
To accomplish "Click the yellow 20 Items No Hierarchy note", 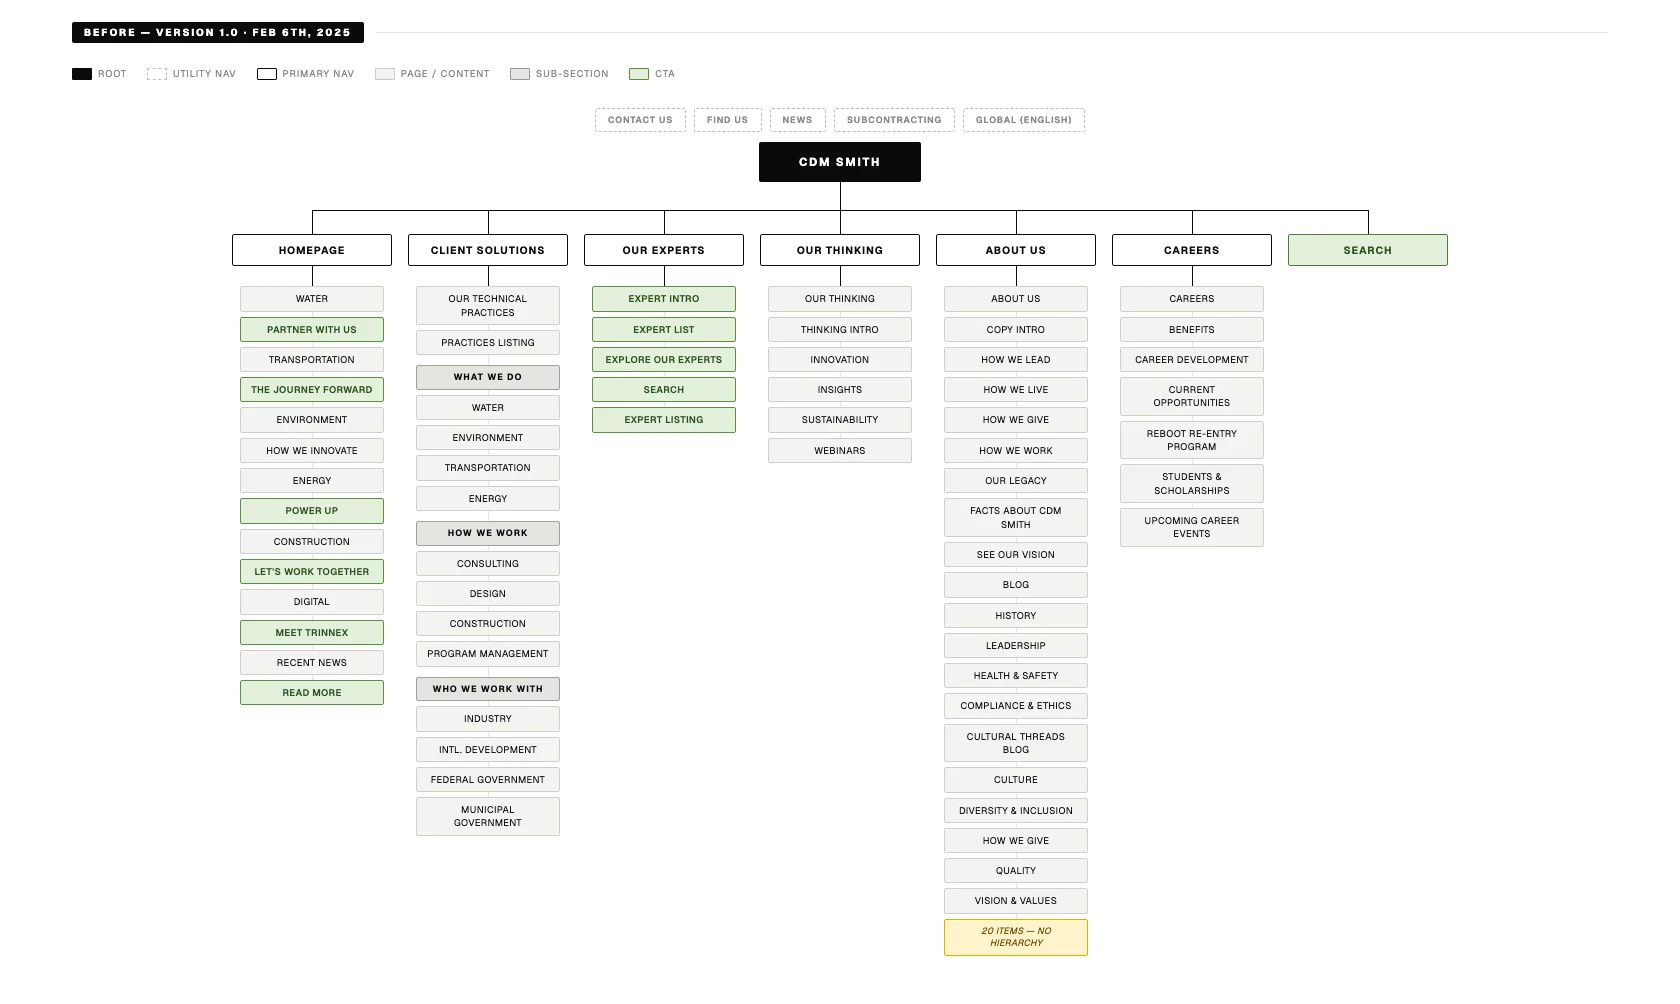I will 1016,937.
